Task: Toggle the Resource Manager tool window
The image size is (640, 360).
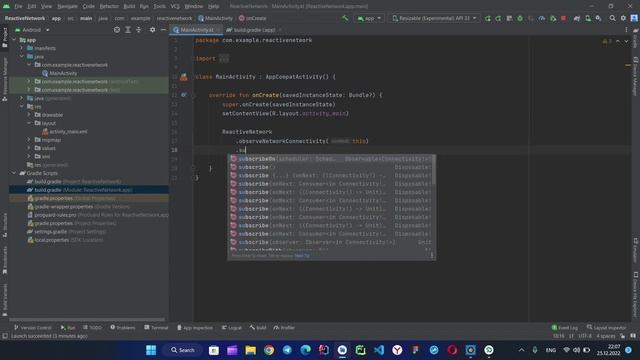Action: tap(4, 80)
